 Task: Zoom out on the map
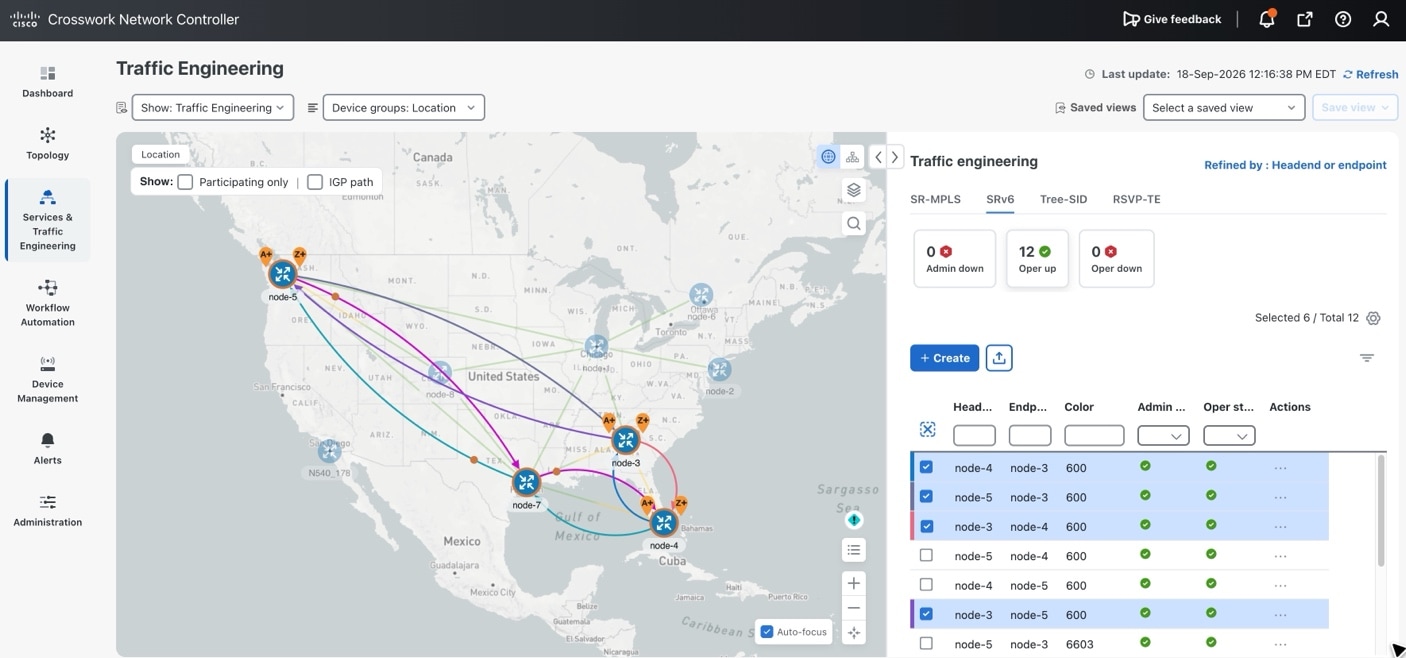(x=853, y=608)
